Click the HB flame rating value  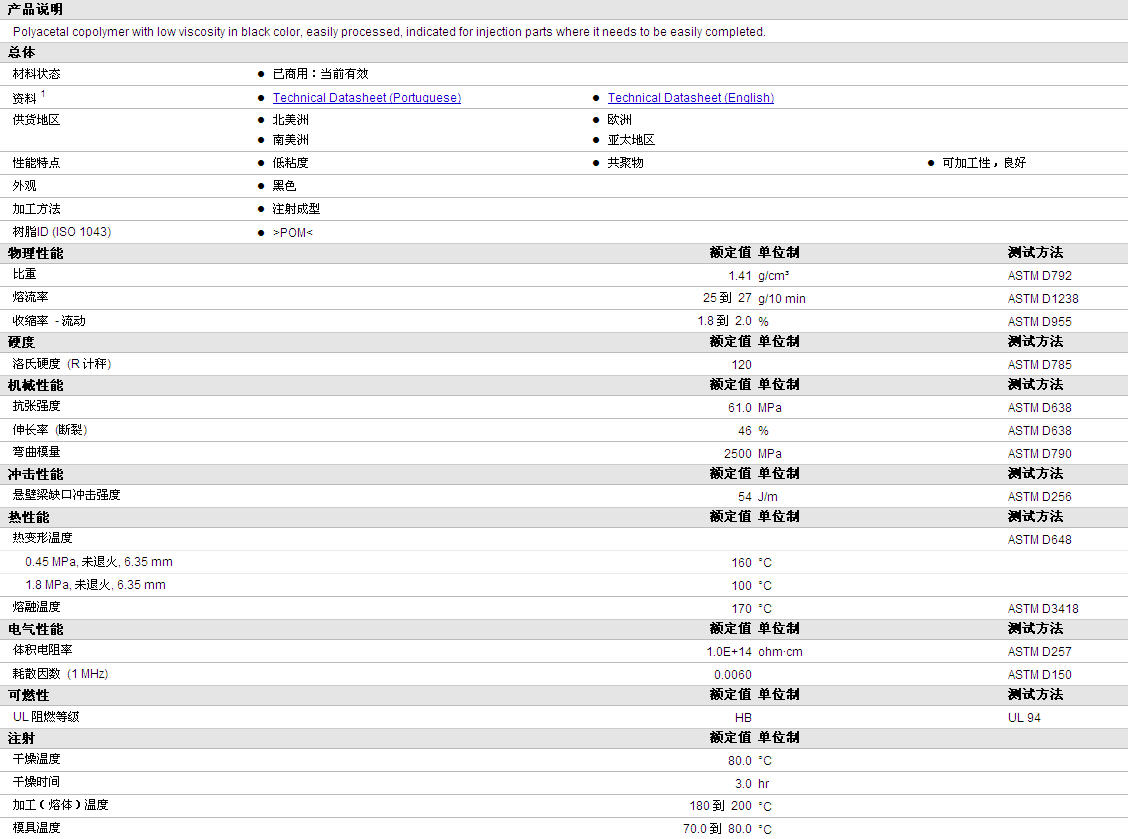tap(743, 718)
